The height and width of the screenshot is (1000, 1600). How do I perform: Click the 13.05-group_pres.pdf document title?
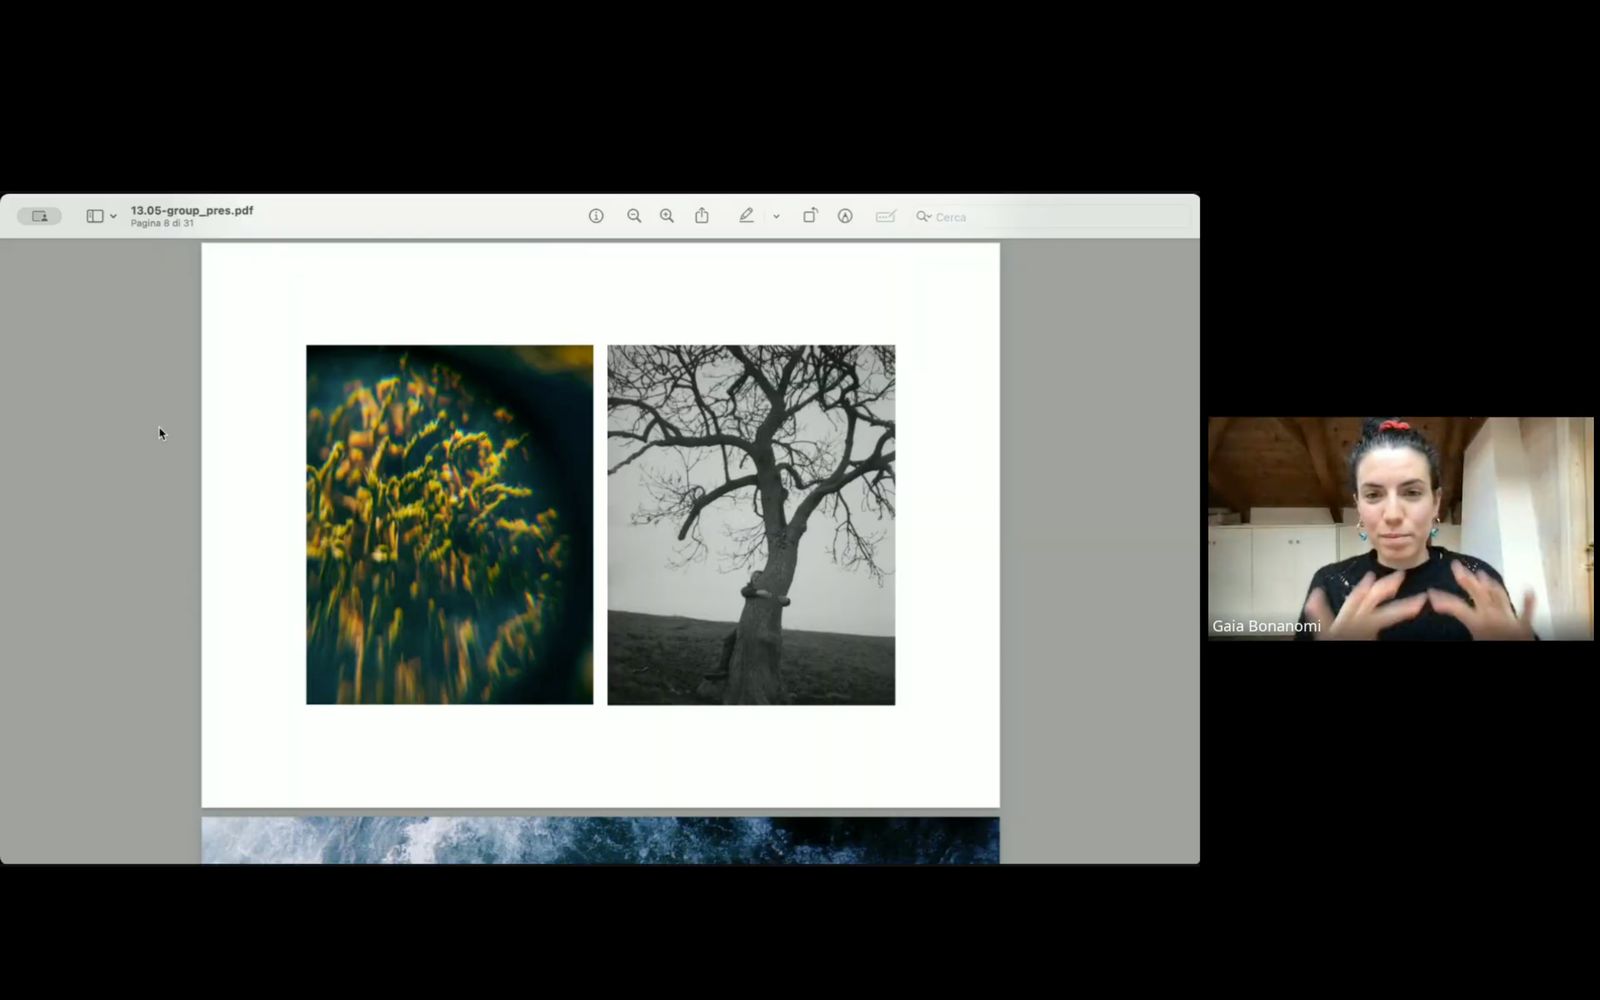click(x=192, y=210)
